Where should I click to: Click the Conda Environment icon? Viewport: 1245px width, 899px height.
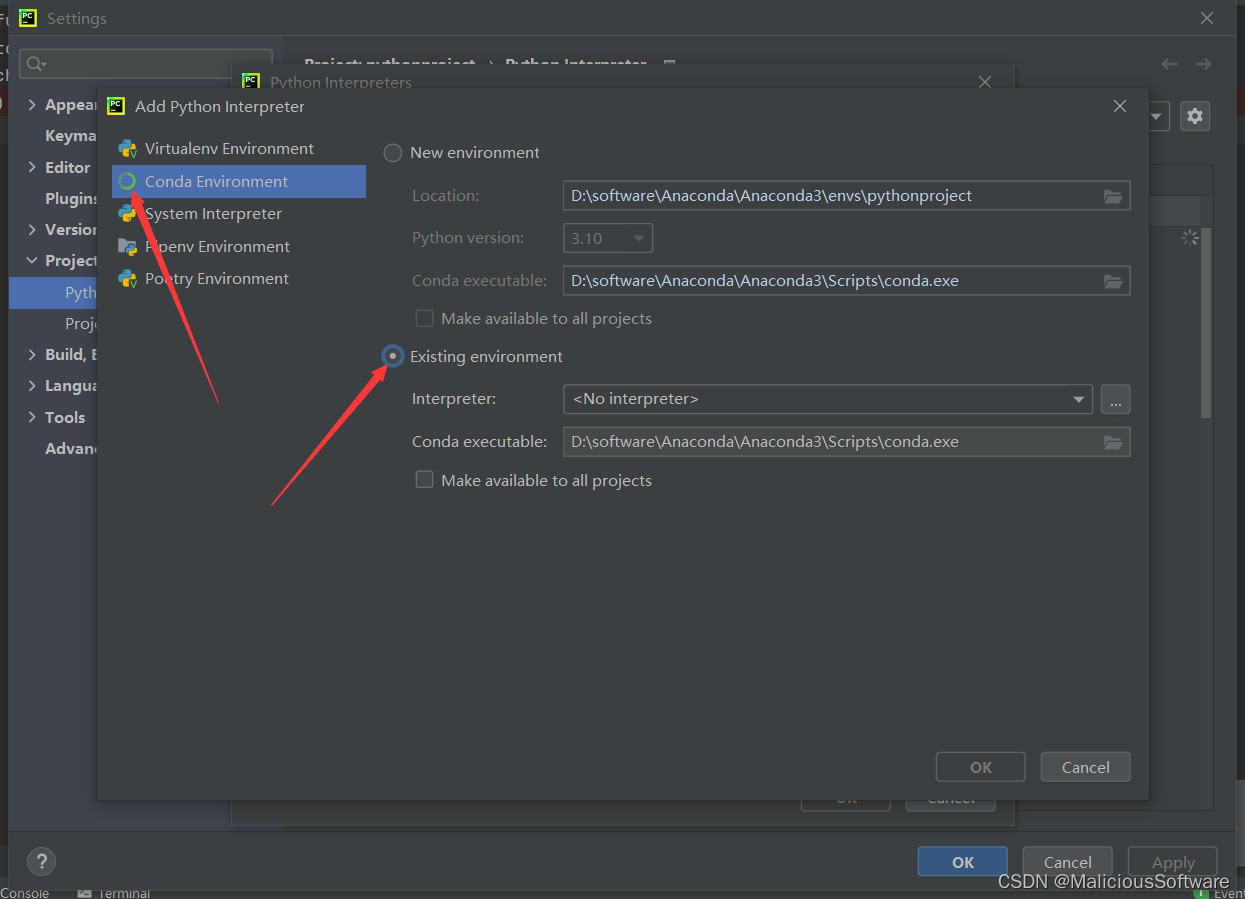coord(127,181)
